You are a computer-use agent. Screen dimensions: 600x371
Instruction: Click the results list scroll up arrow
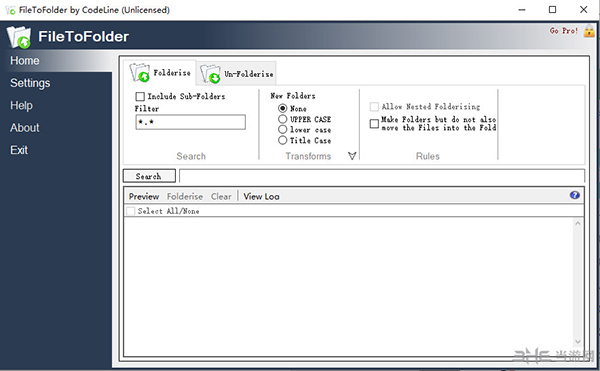[x=578, y=223]
